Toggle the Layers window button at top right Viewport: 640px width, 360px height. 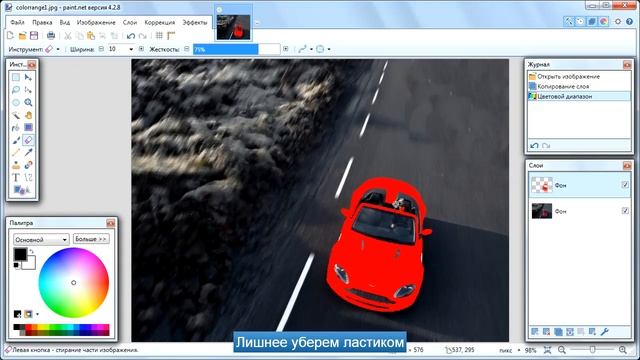(592, 21)
